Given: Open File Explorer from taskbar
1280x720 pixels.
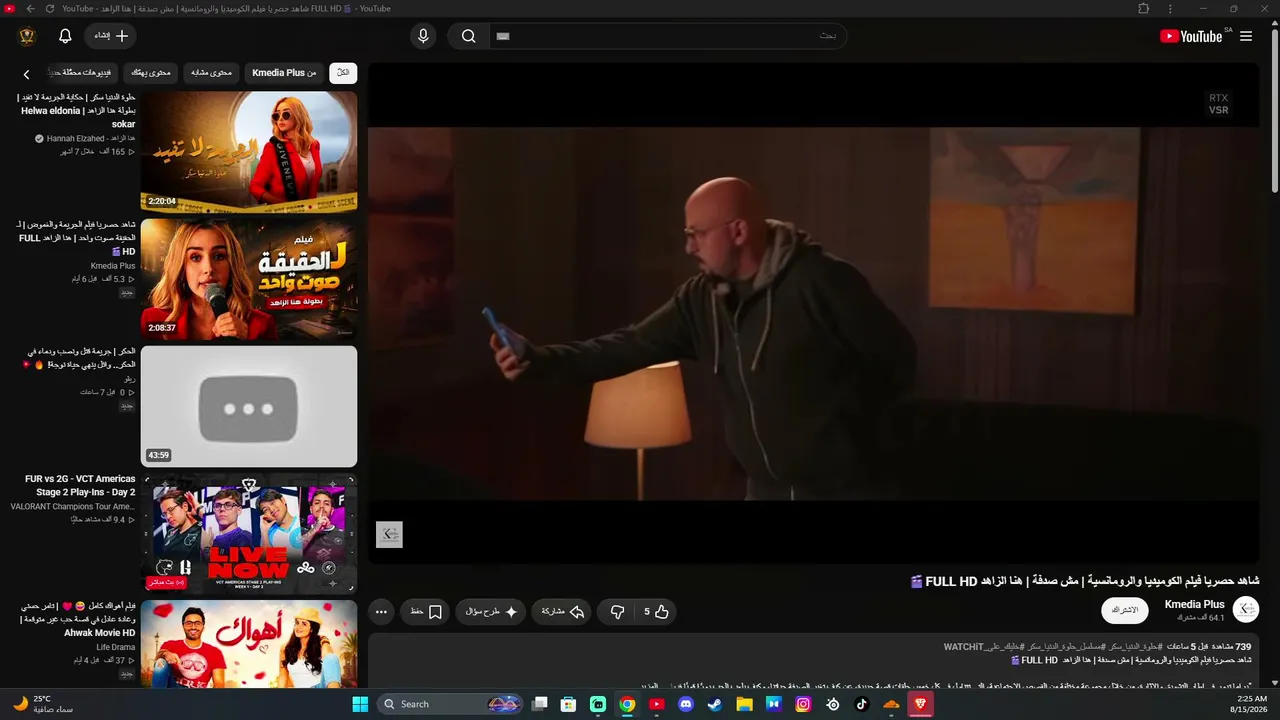Looking at the screenshot, I should [744, 704].
